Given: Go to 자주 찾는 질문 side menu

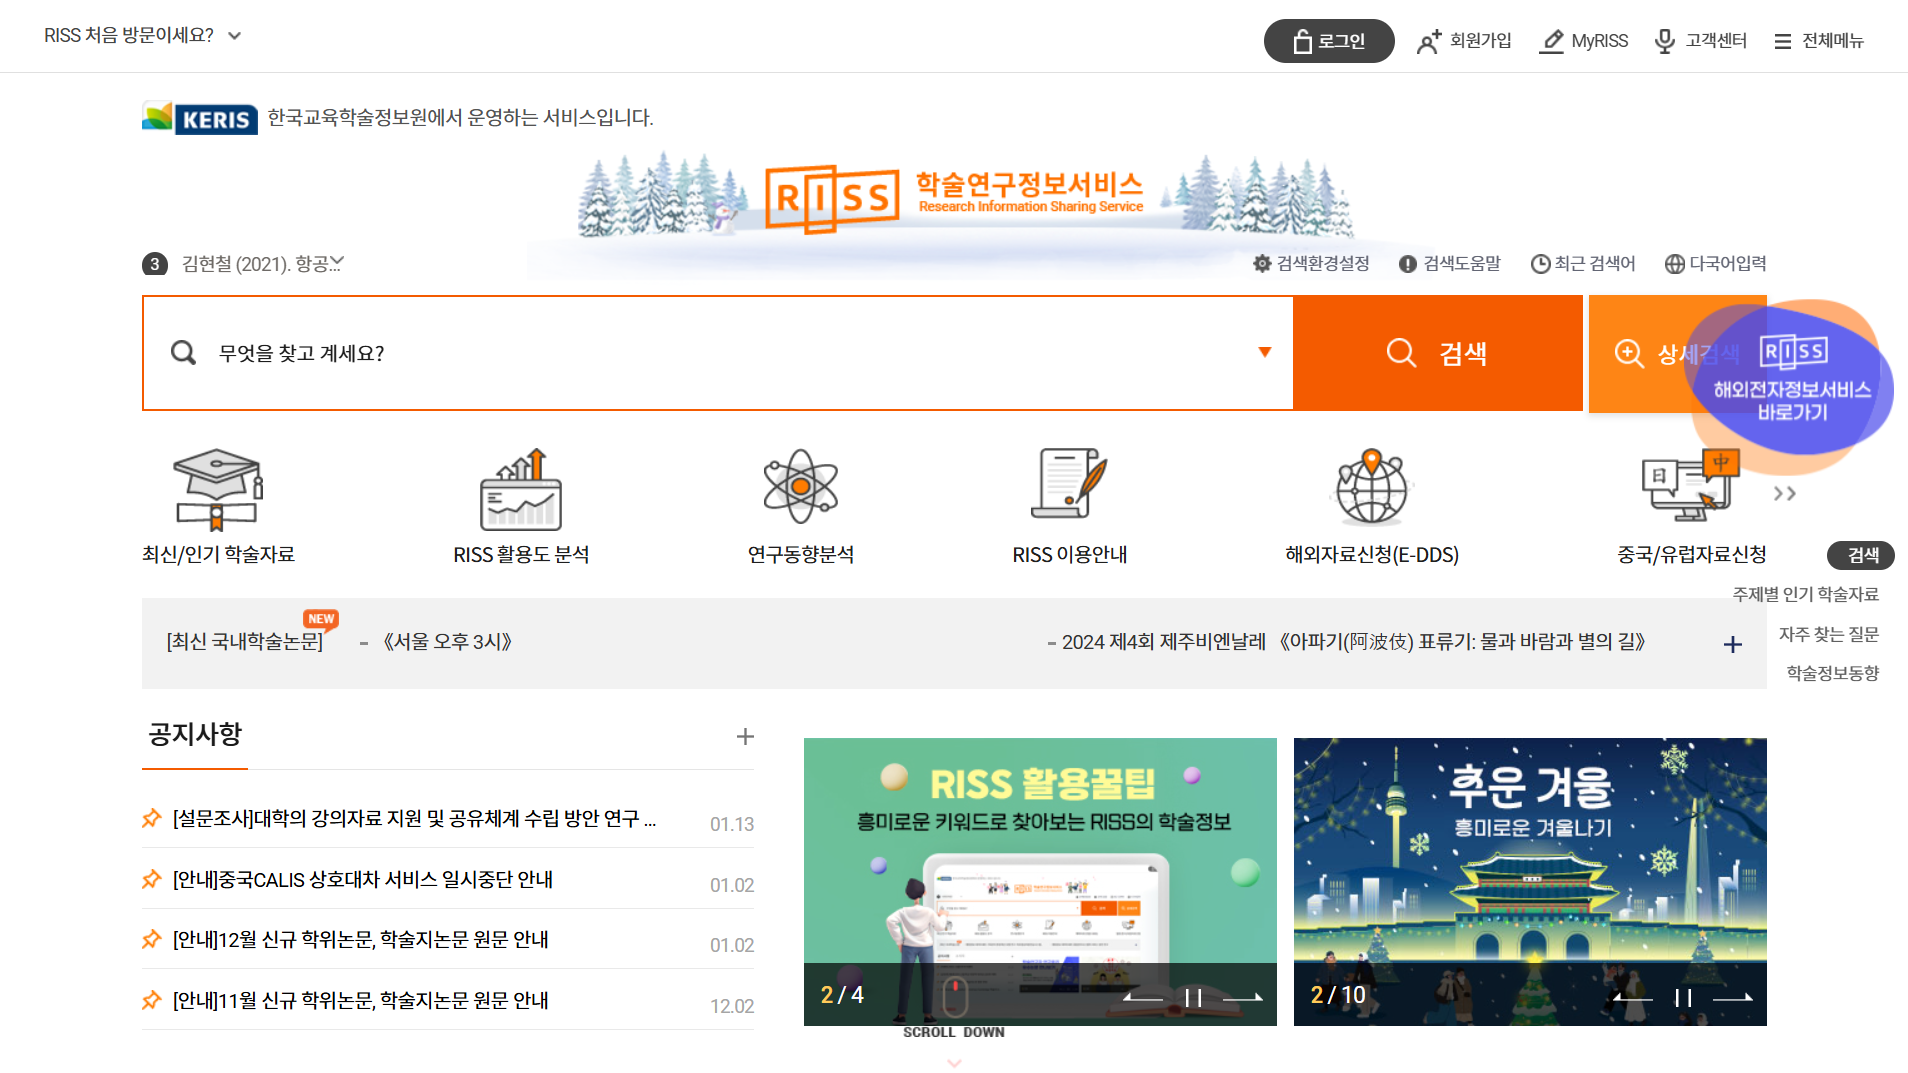Looking at the screenshot, I should (x=1828, y=634).
